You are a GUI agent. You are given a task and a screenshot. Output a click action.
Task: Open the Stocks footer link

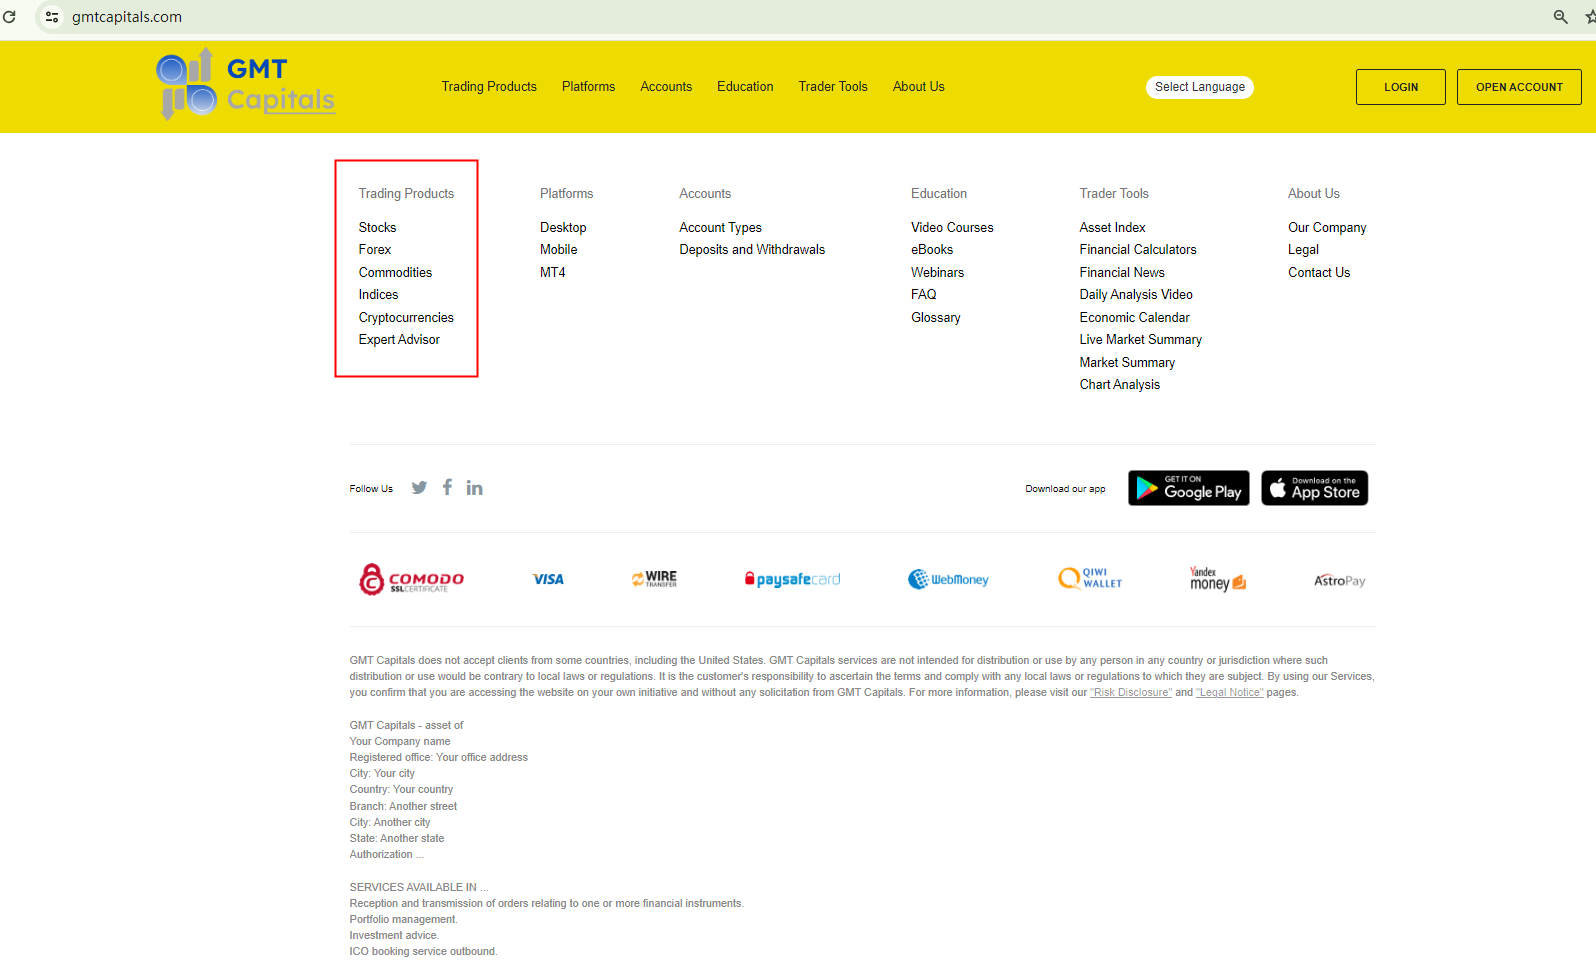(377, 228)
